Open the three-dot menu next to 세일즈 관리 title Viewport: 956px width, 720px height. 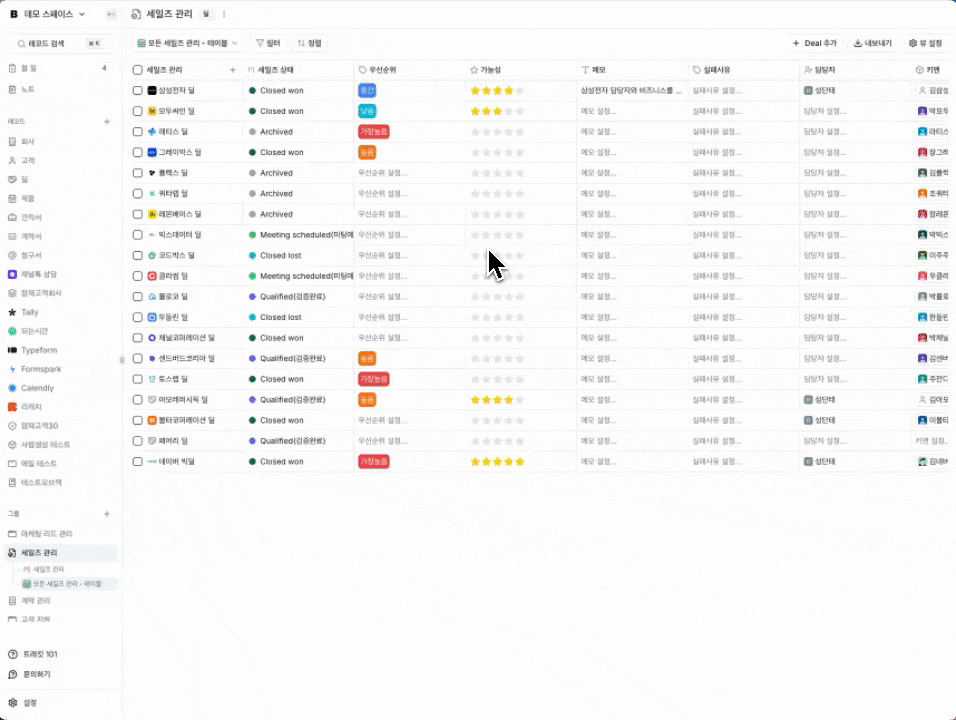tap(224, 14)
